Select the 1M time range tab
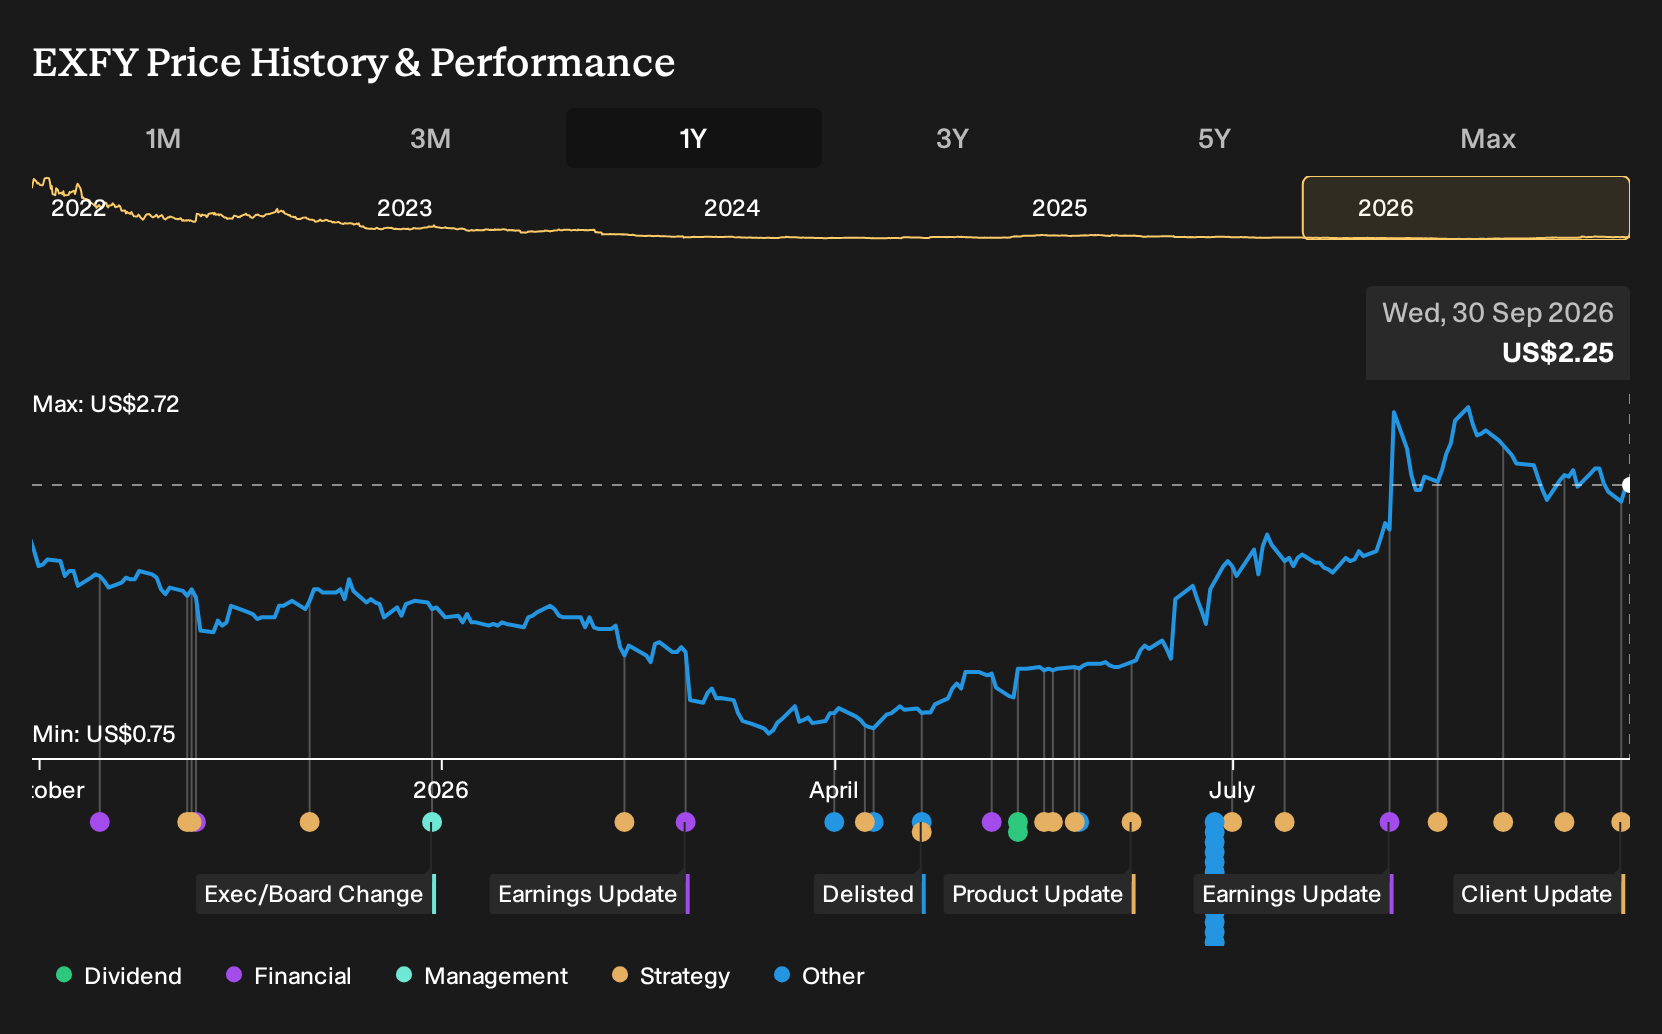 [163, 138]
